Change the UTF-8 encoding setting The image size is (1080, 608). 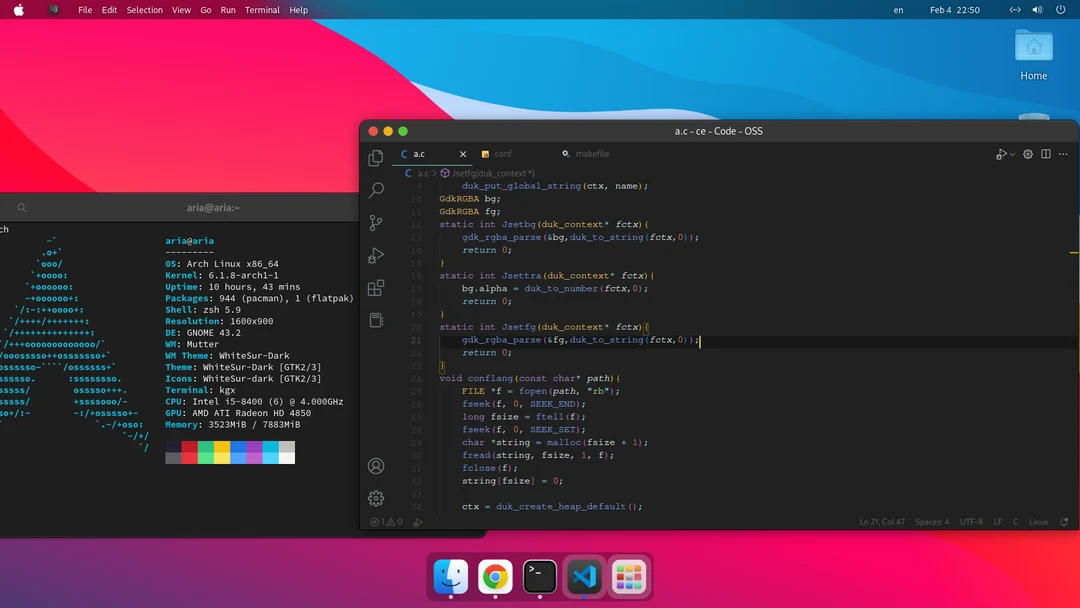click(x=971, y=521)
